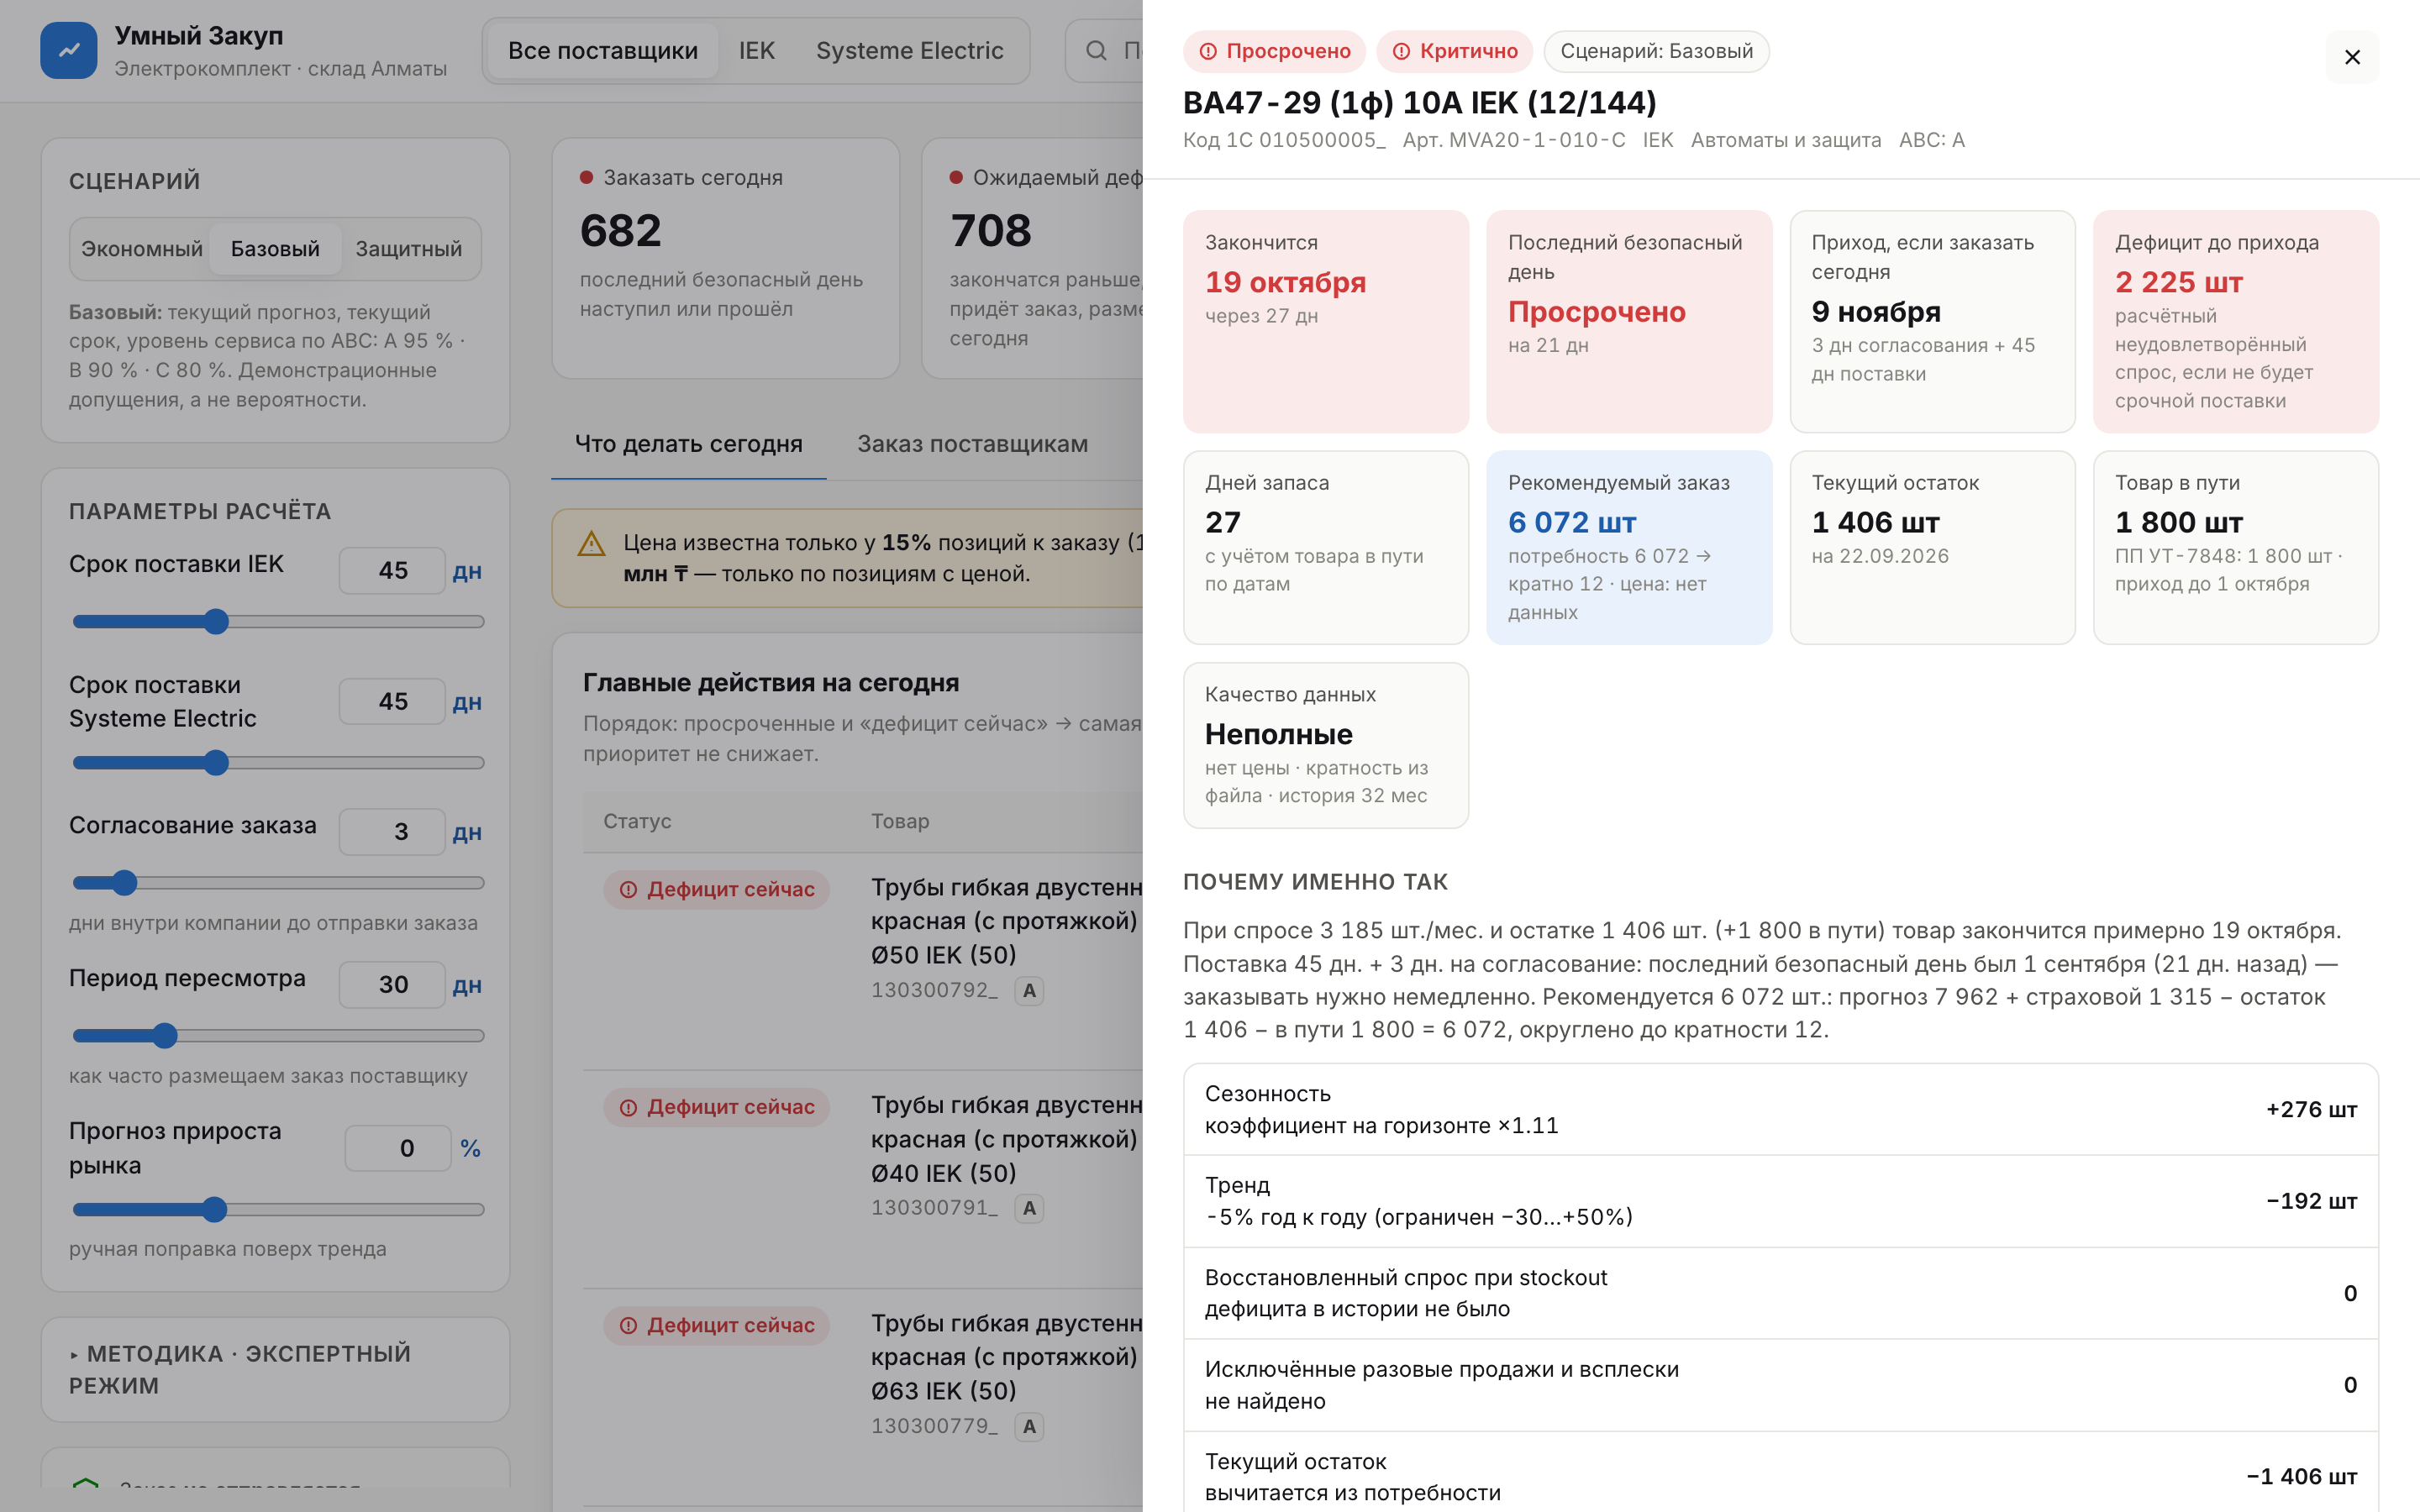Click Дефицит сейчас badge for Ø63 pipe
The height and width of the screenshot is (1512, 2420).
pos(716,1325)
